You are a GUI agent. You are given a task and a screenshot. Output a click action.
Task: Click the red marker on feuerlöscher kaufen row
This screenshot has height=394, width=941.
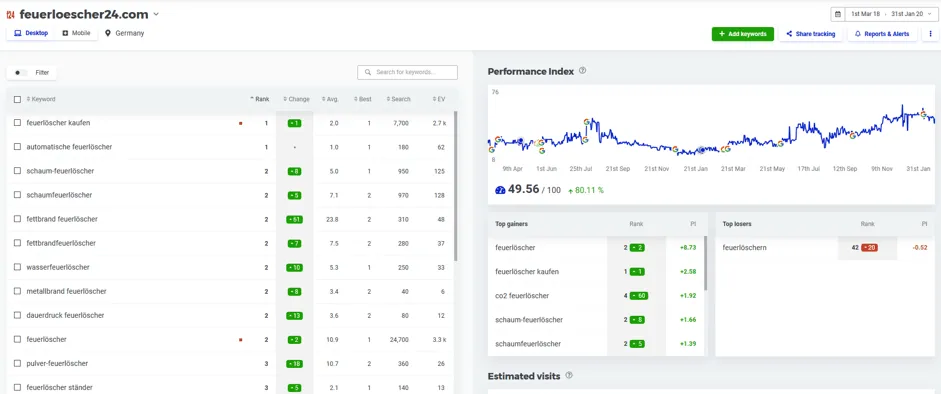[241, 124]
